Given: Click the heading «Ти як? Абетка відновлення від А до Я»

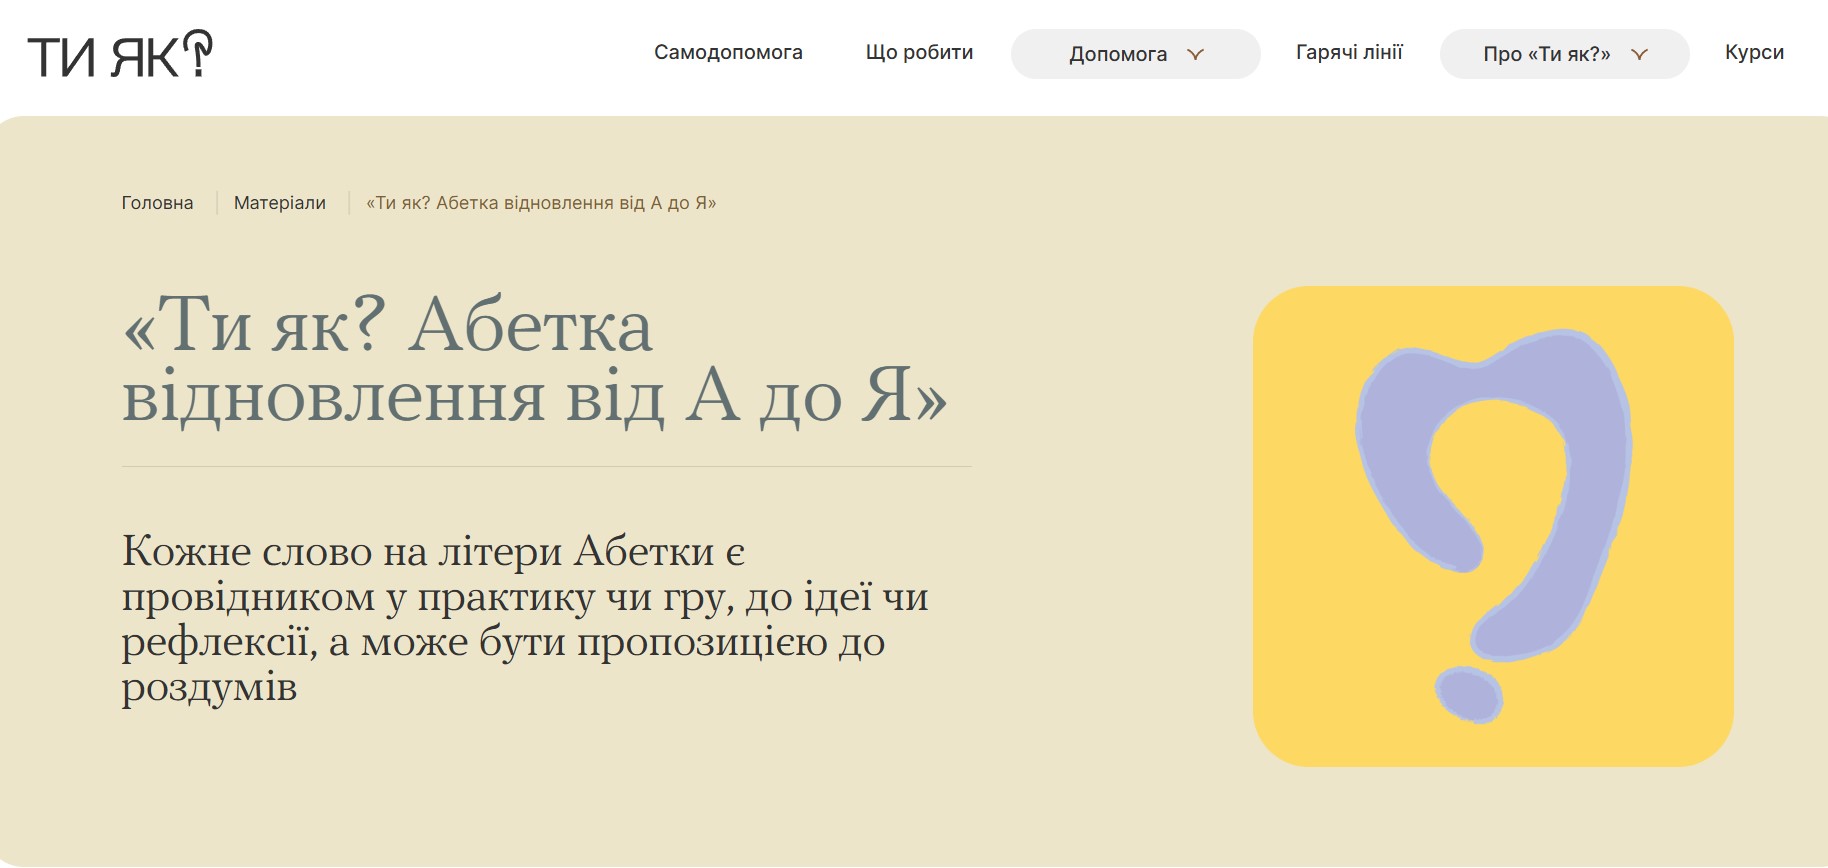Looking at the screenshot, I should pyautogui.click(x=534, y=360).
